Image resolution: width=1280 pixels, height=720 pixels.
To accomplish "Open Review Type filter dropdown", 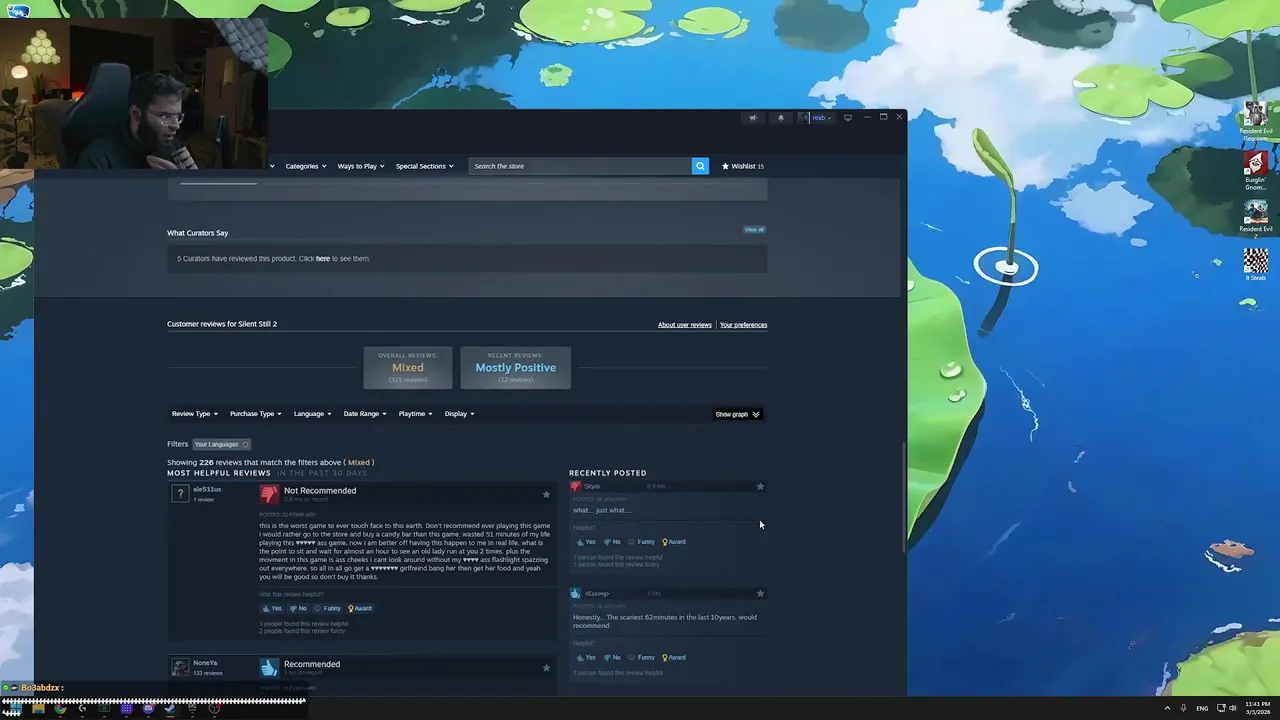I will tap(194, 414).
